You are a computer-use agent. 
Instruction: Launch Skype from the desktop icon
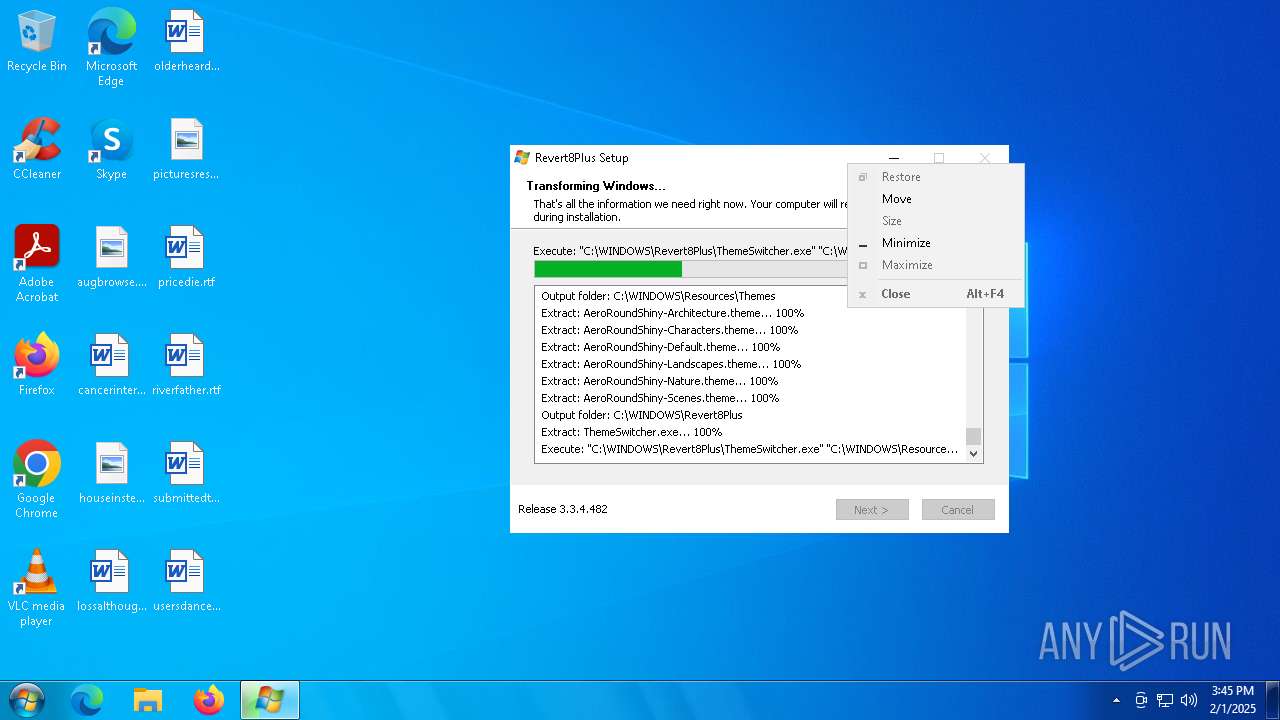[111, 150]
